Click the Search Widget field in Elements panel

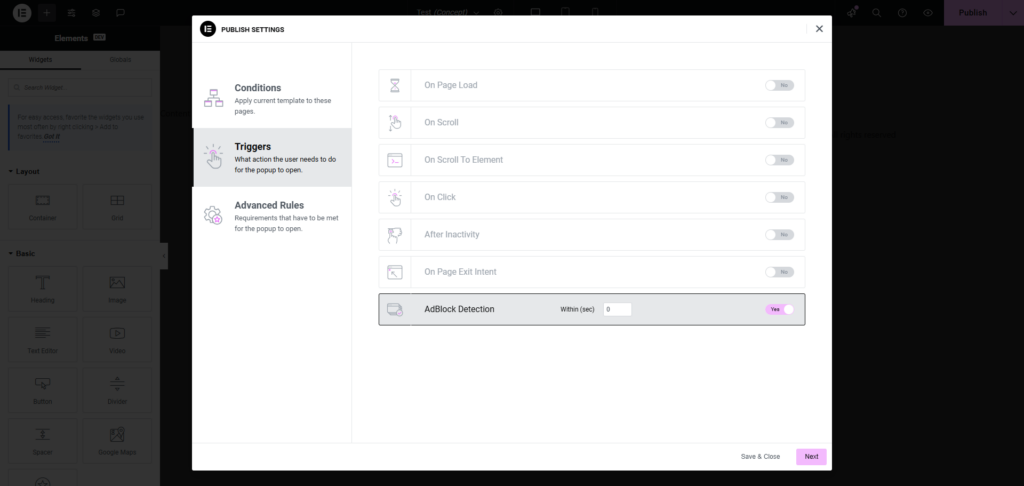pyautogui.click(x=80, y=88)
